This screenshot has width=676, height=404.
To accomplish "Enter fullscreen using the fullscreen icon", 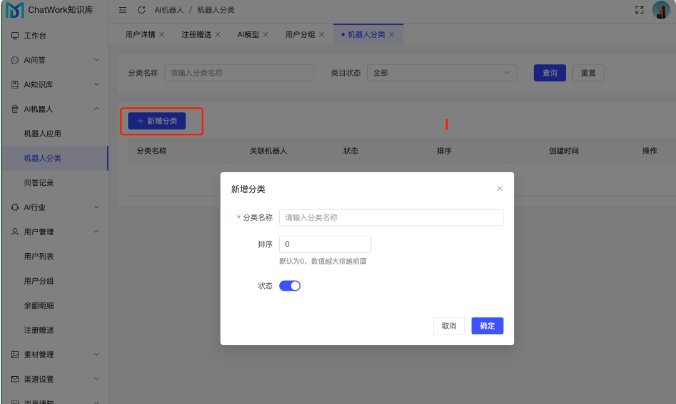I will coord(639,10).
